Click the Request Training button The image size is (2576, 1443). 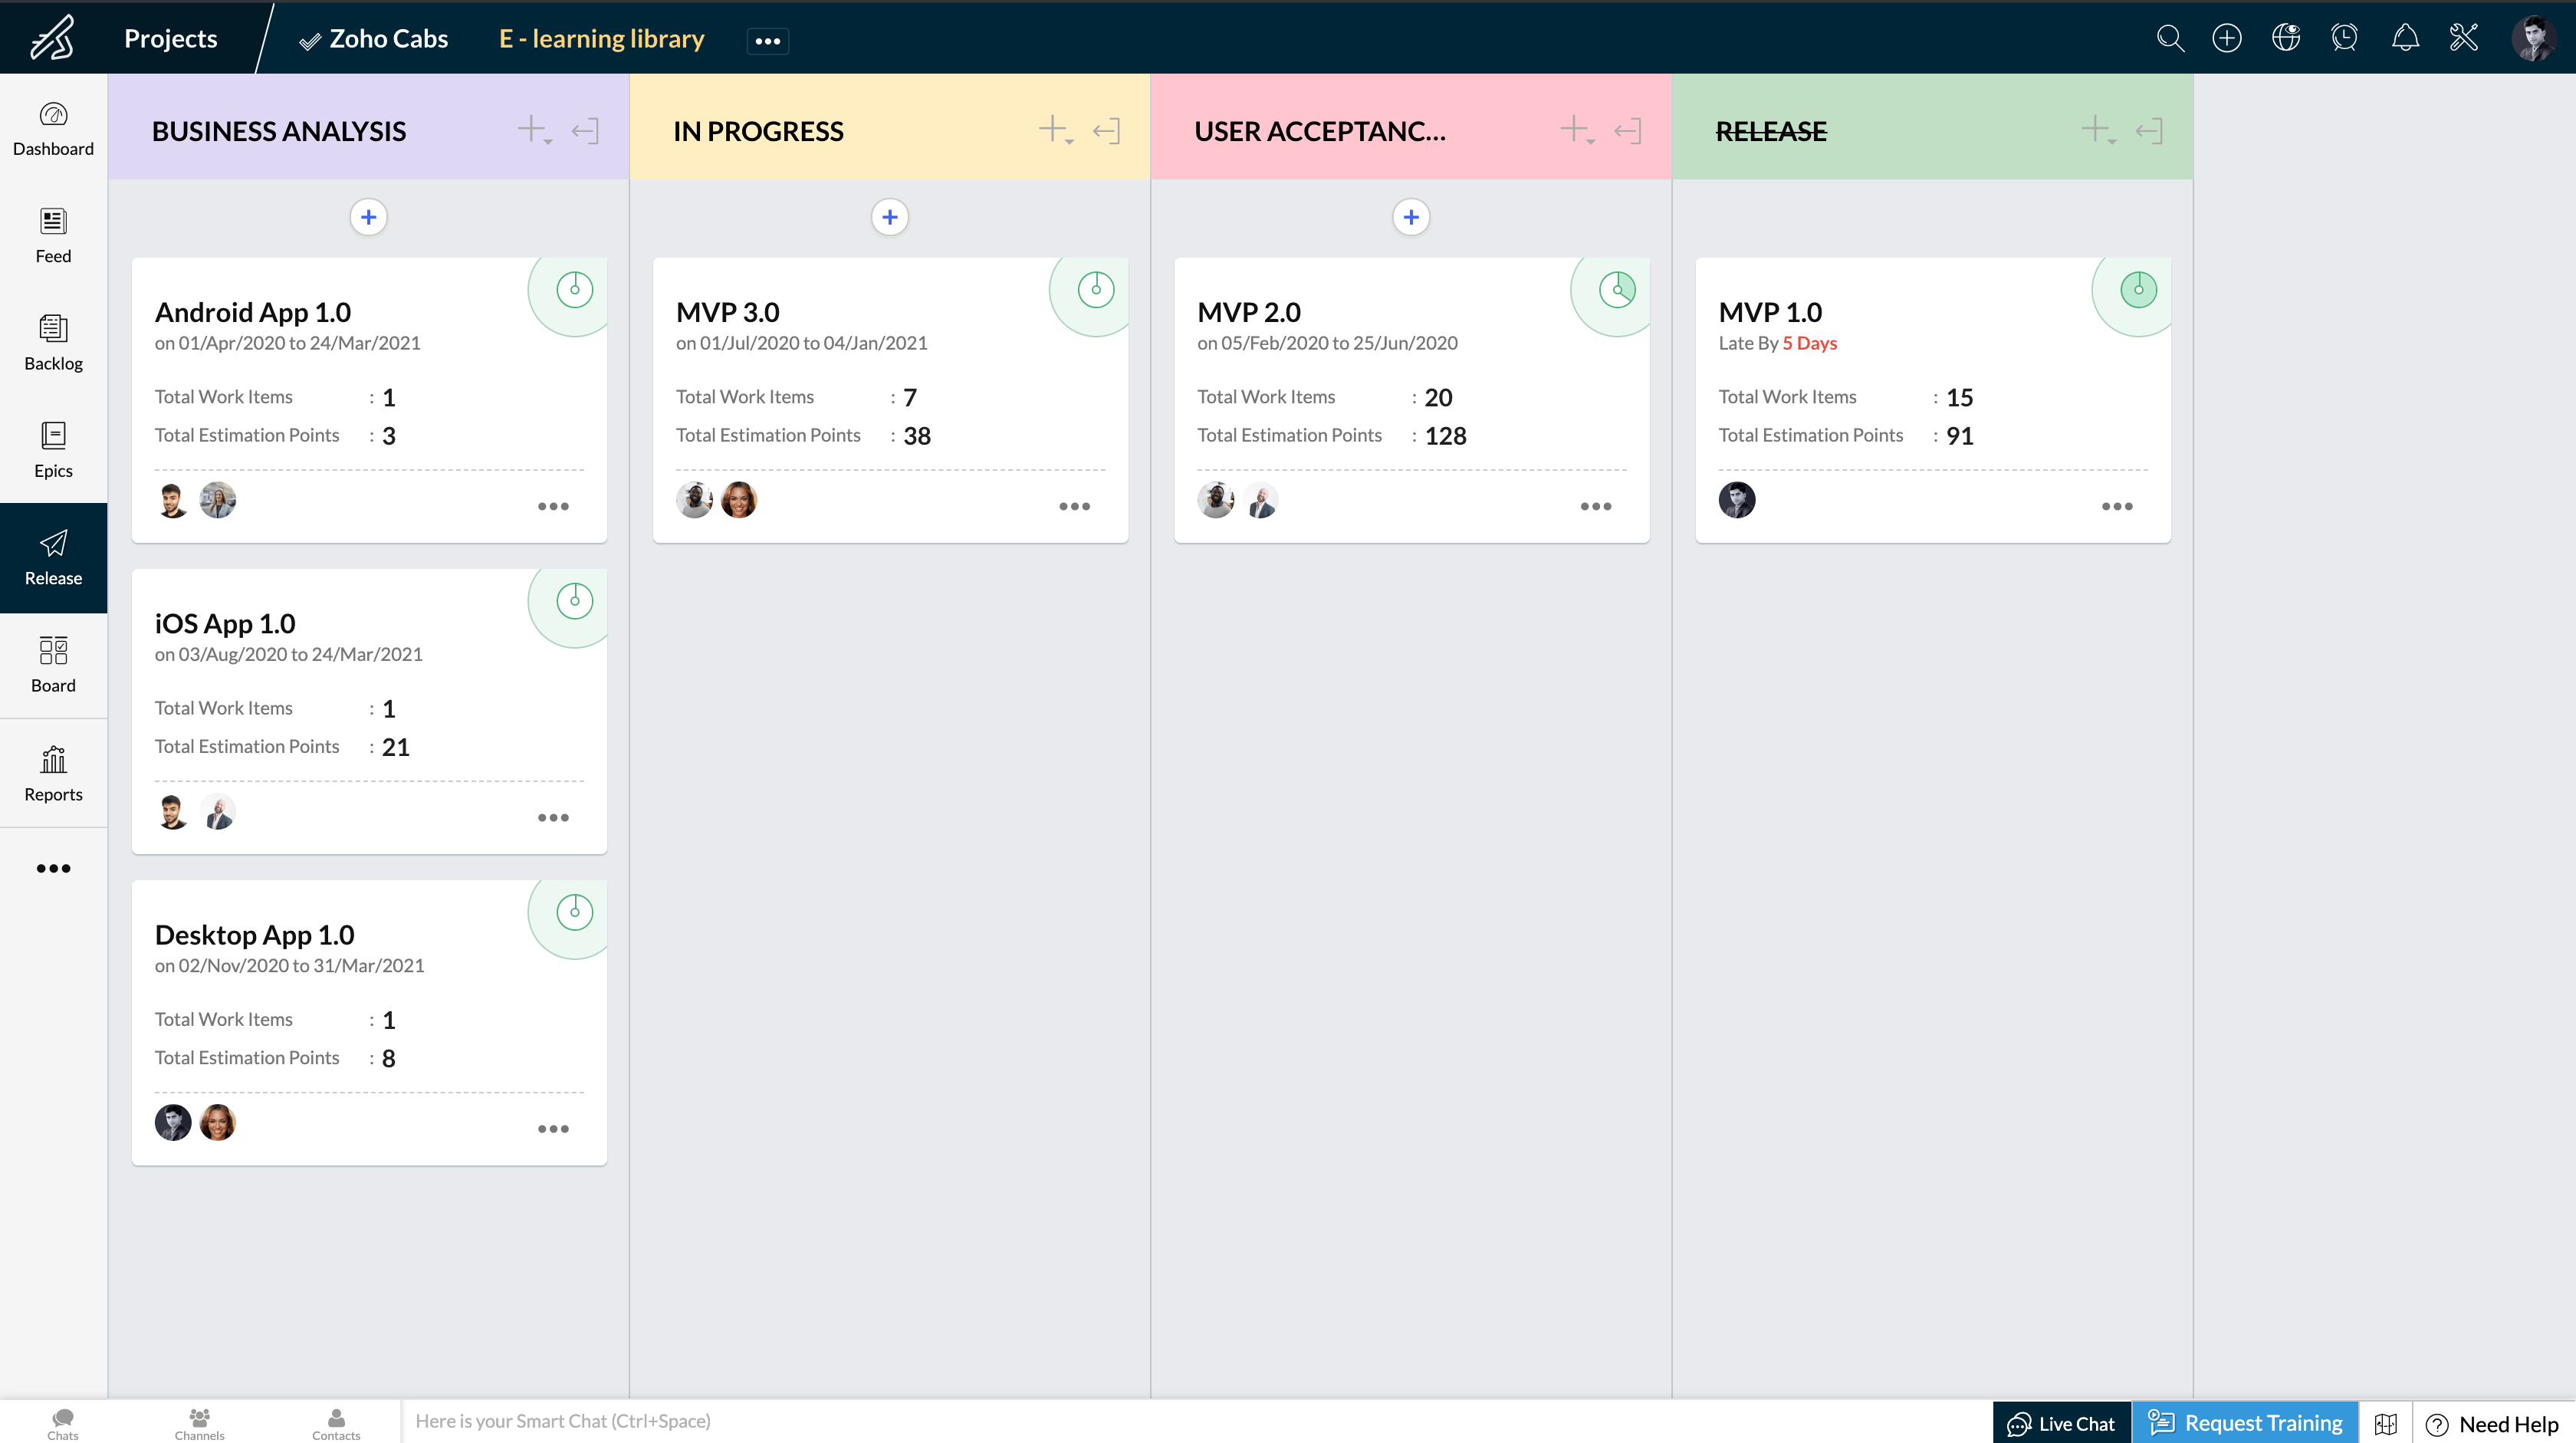click(2245, 1422)
